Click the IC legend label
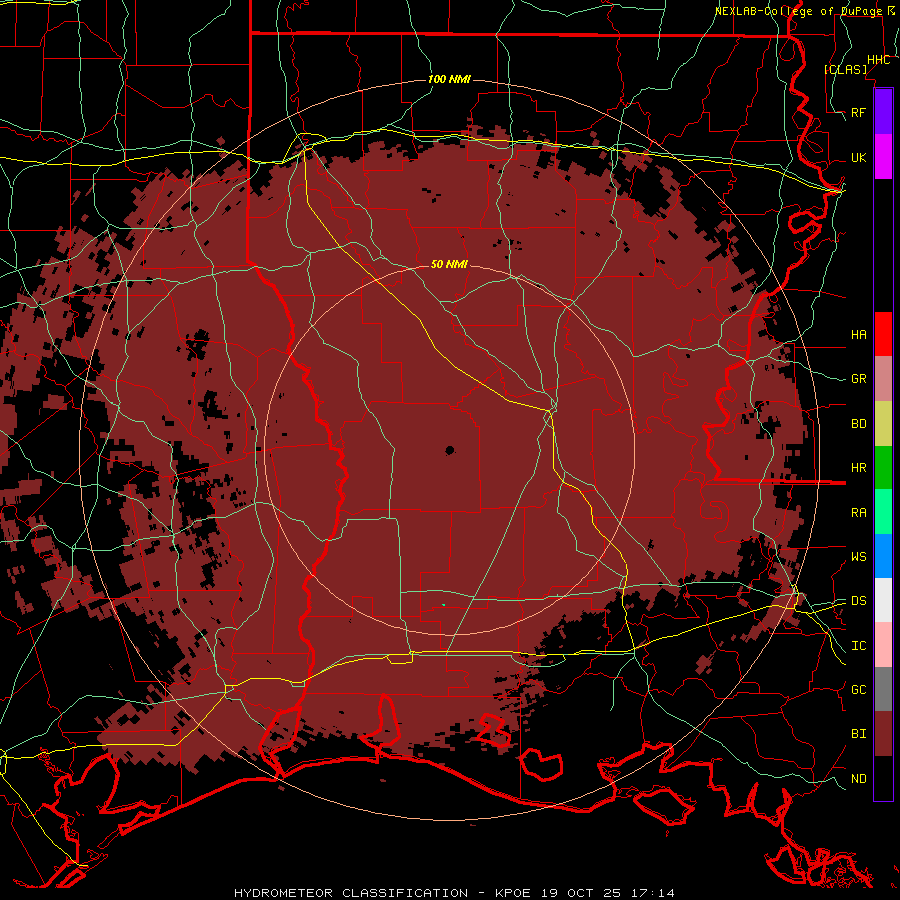This screenshot has width=900, height=900. pyautogui.click(x=859, y=646)
